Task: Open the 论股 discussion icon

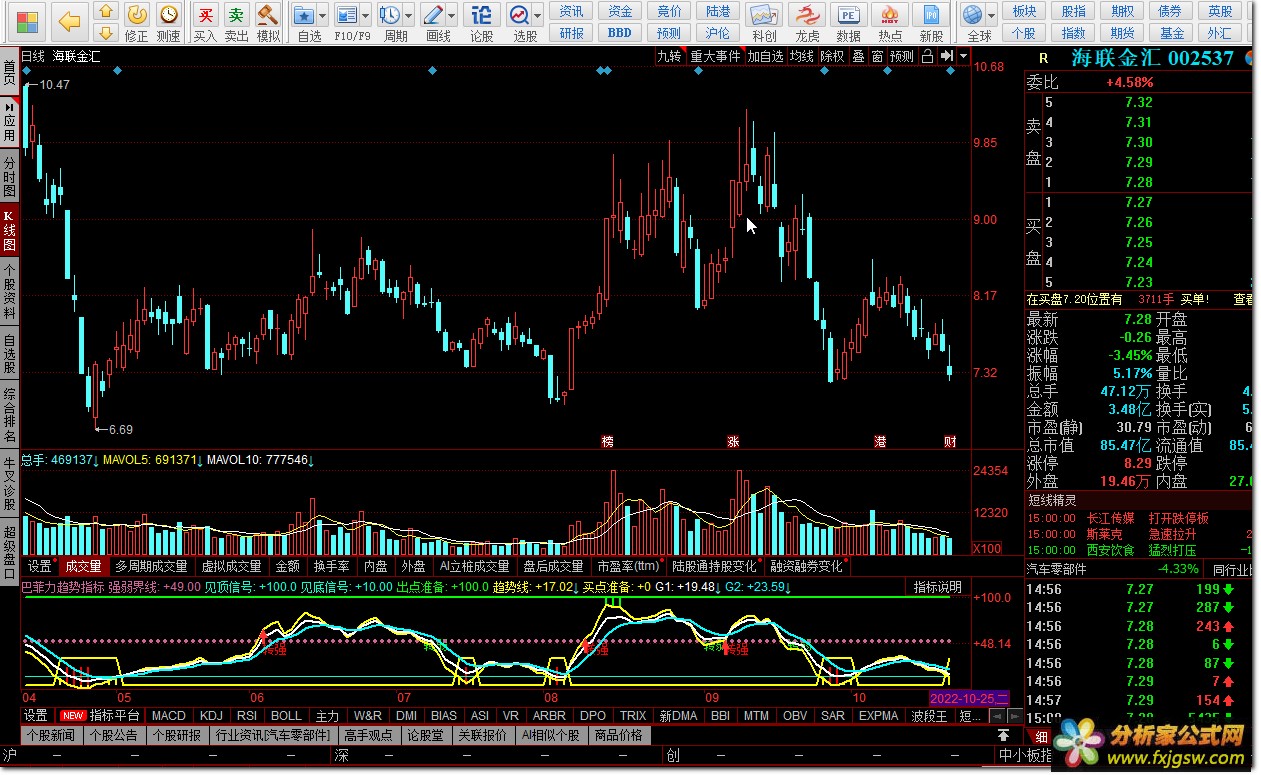Action: tap(481, 15)
